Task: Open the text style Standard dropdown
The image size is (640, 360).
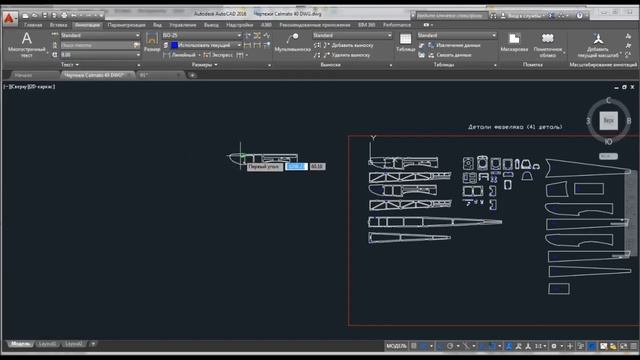Action: pos(100,36)
